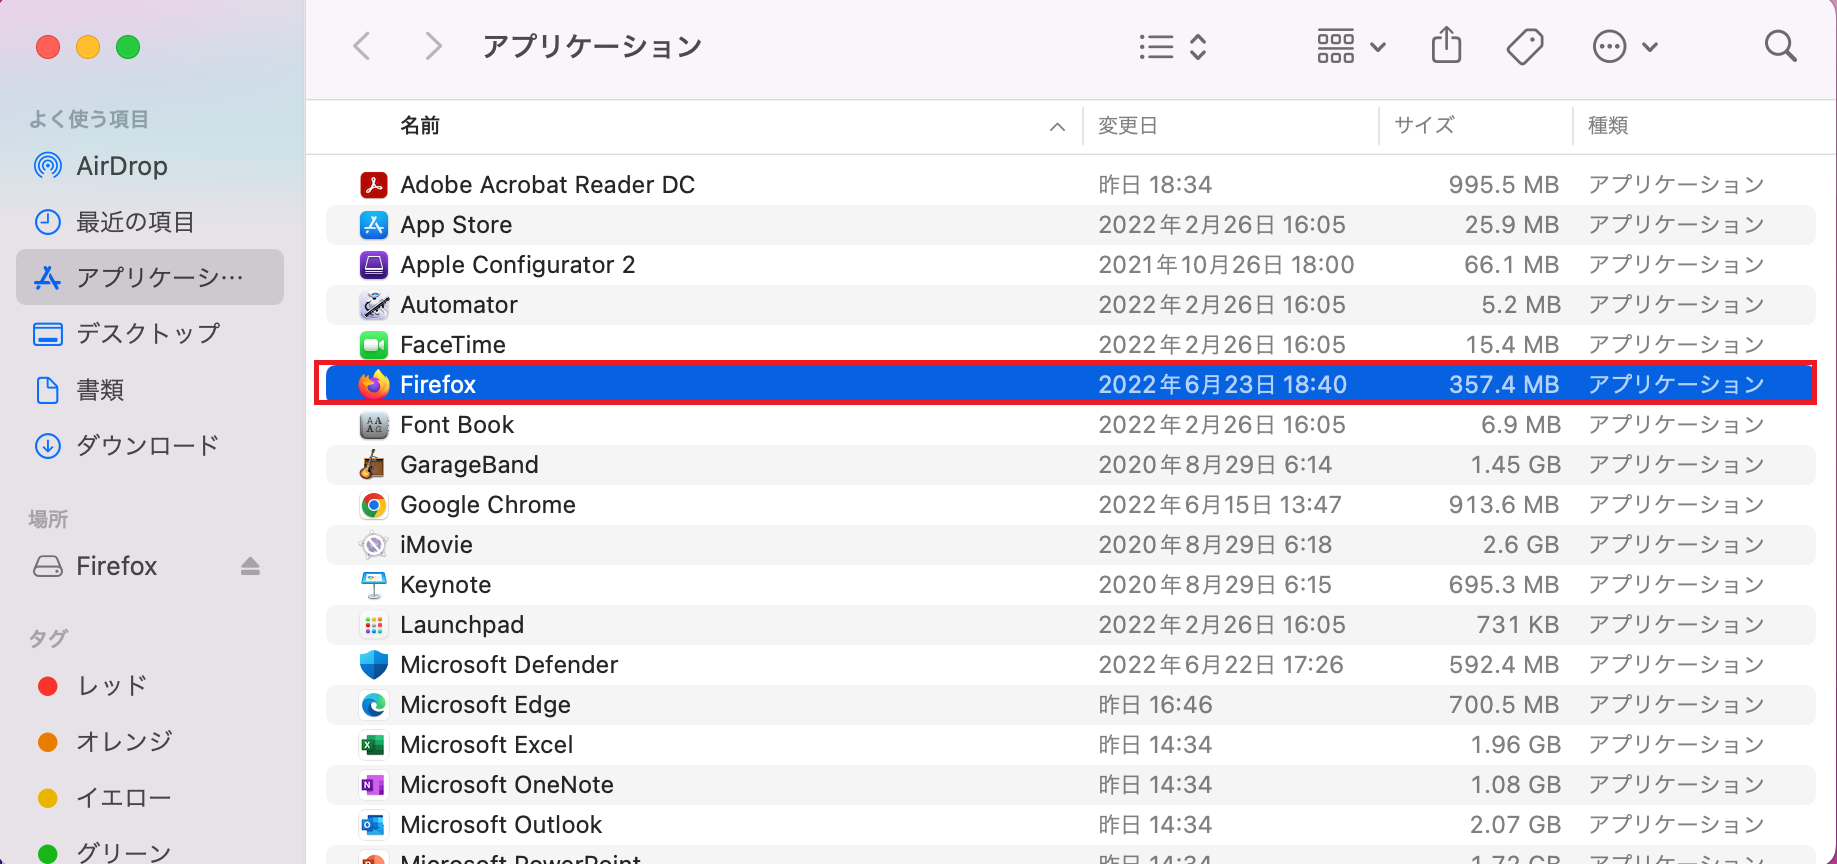Screen dimensions: 1837x864
Task: Select the Microsoft Defender file name
Action: click(x=509, y=665)
